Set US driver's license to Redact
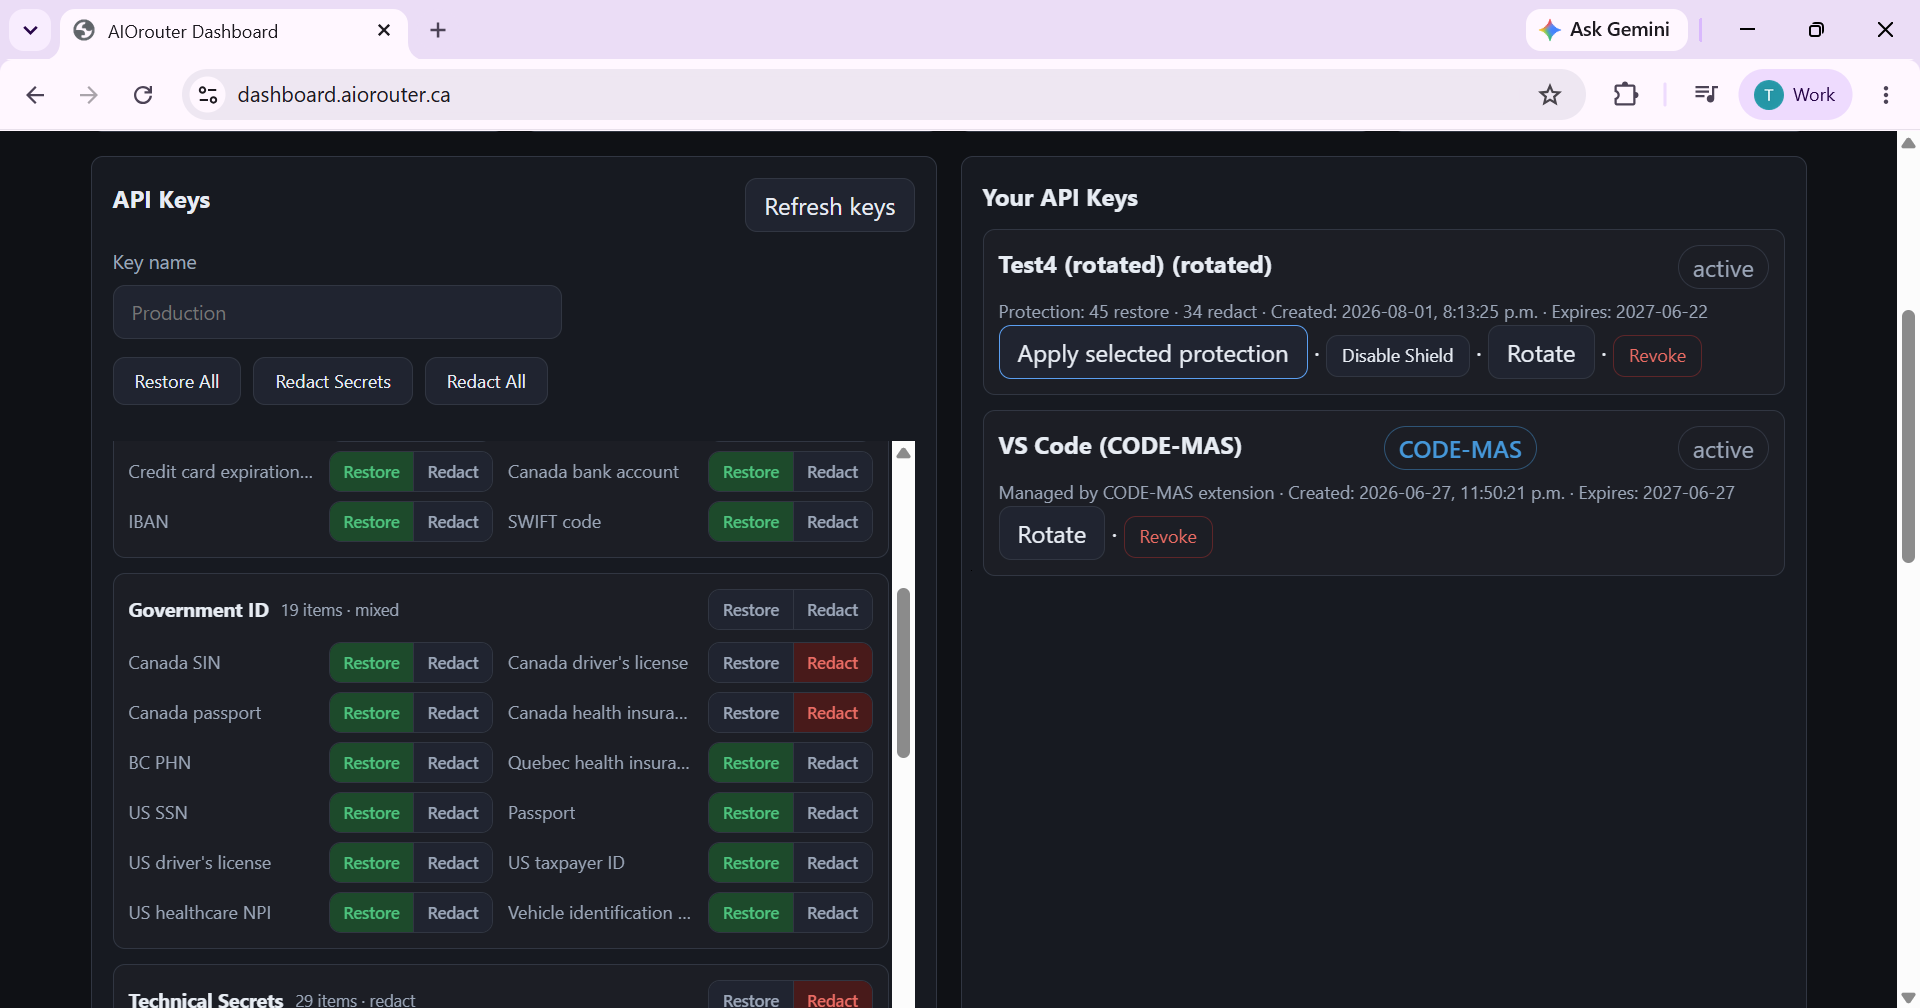The width and height of the screenshot is (1920, 1008). 453,863
